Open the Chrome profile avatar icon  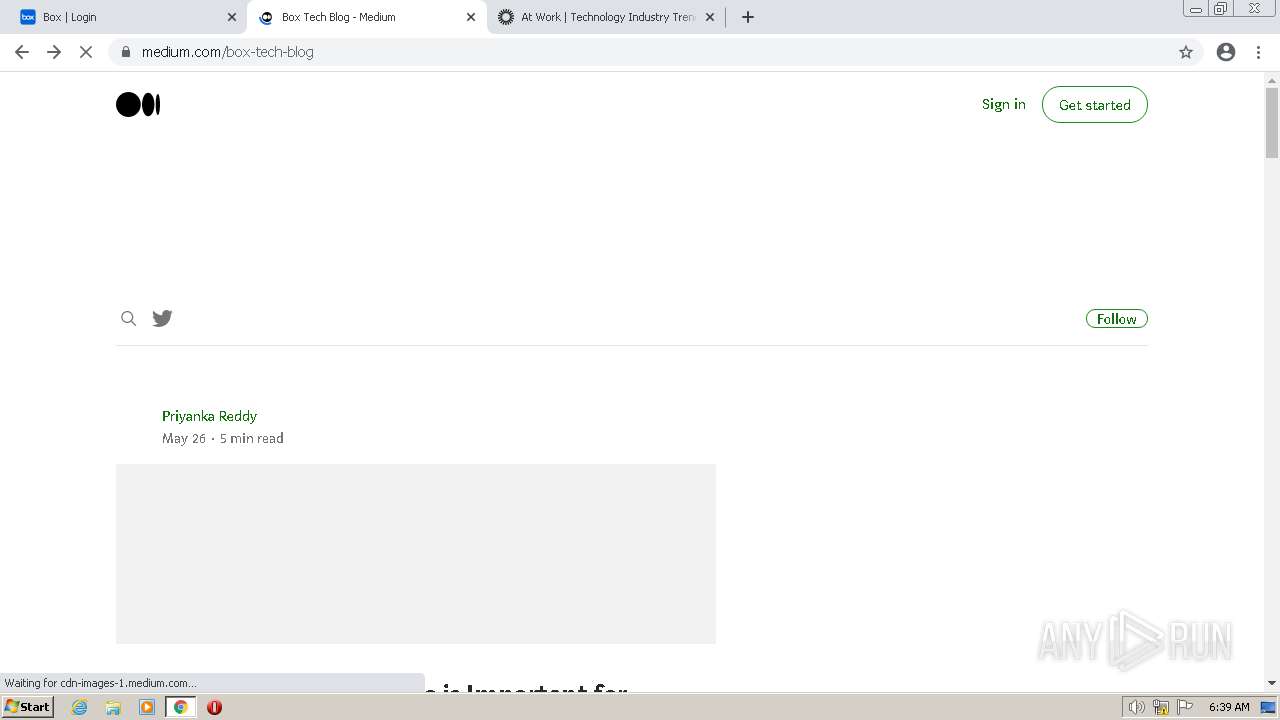1226,52
